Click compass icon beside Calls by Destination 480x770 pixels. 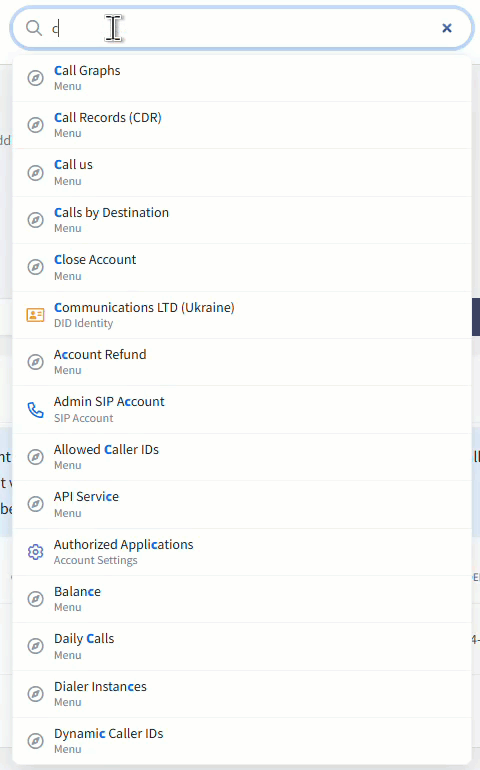click(x=35, y=220)
